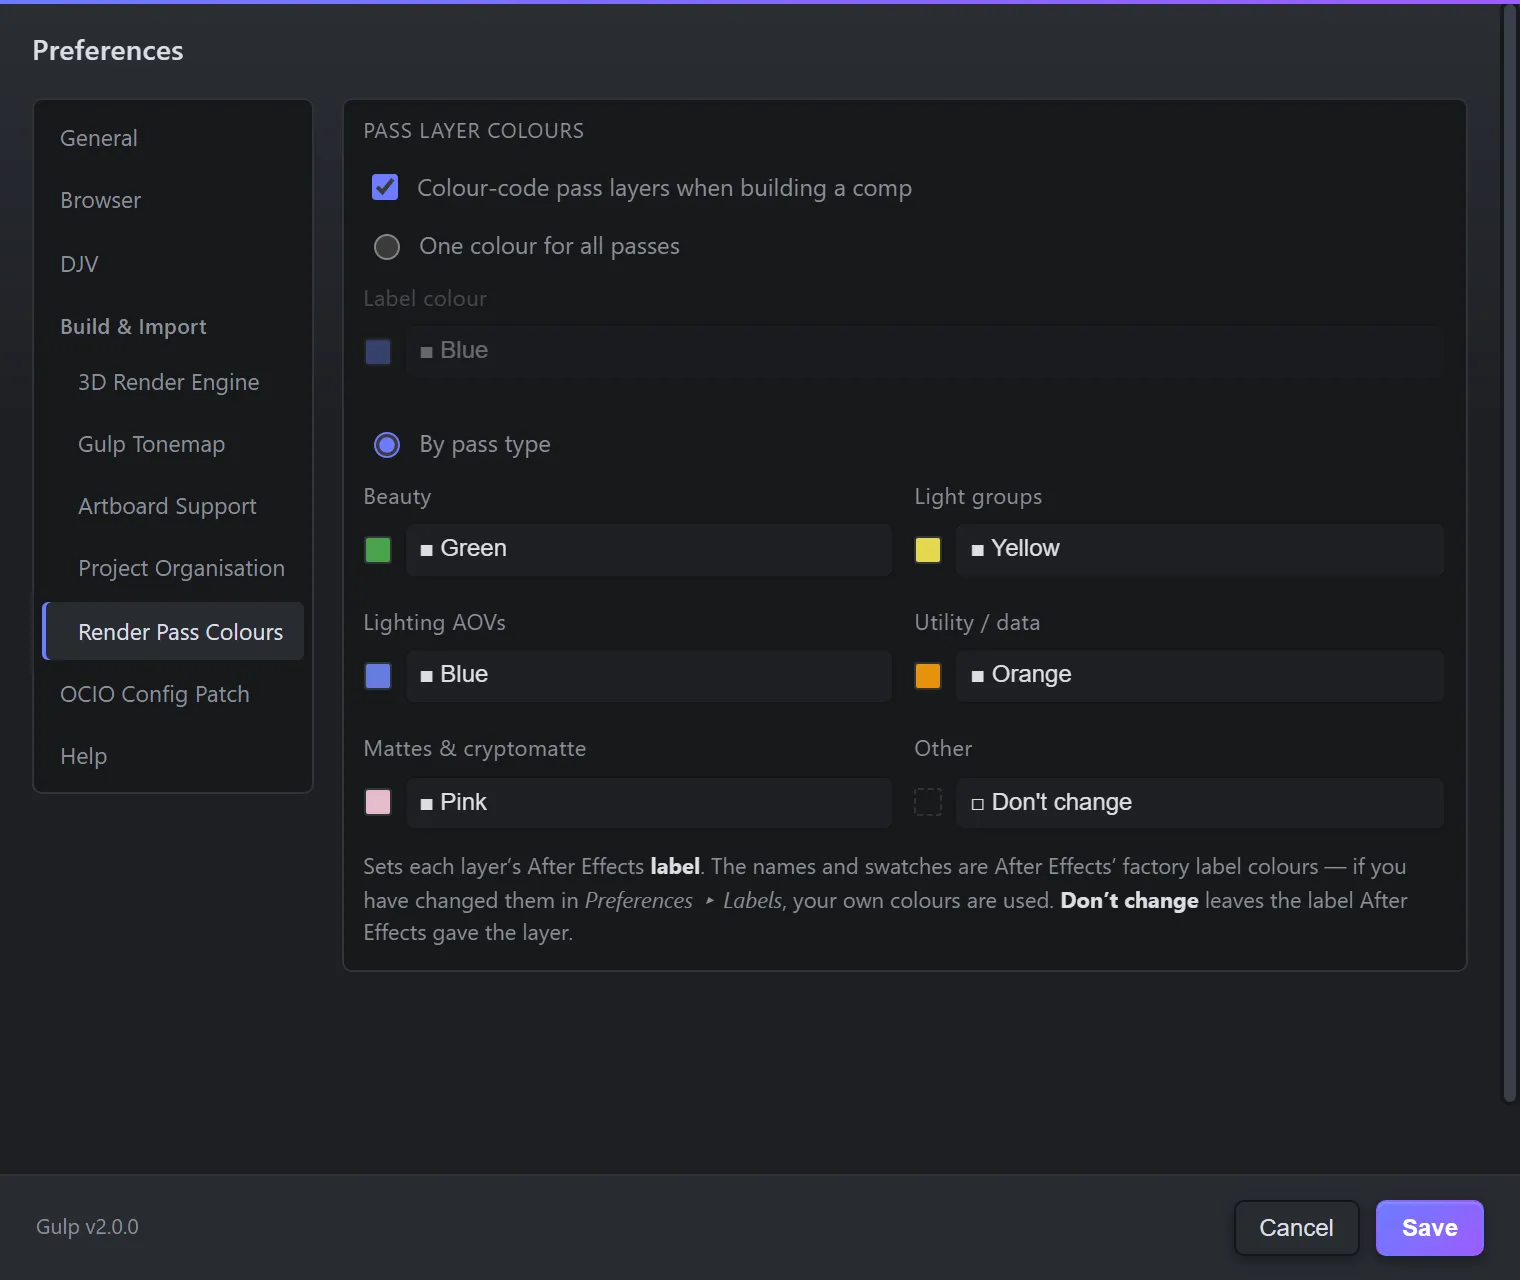Click the dimmed Label colour blue swatch
The width and height of the screenshot is (1520, 1280).
[x=378, y=352]
